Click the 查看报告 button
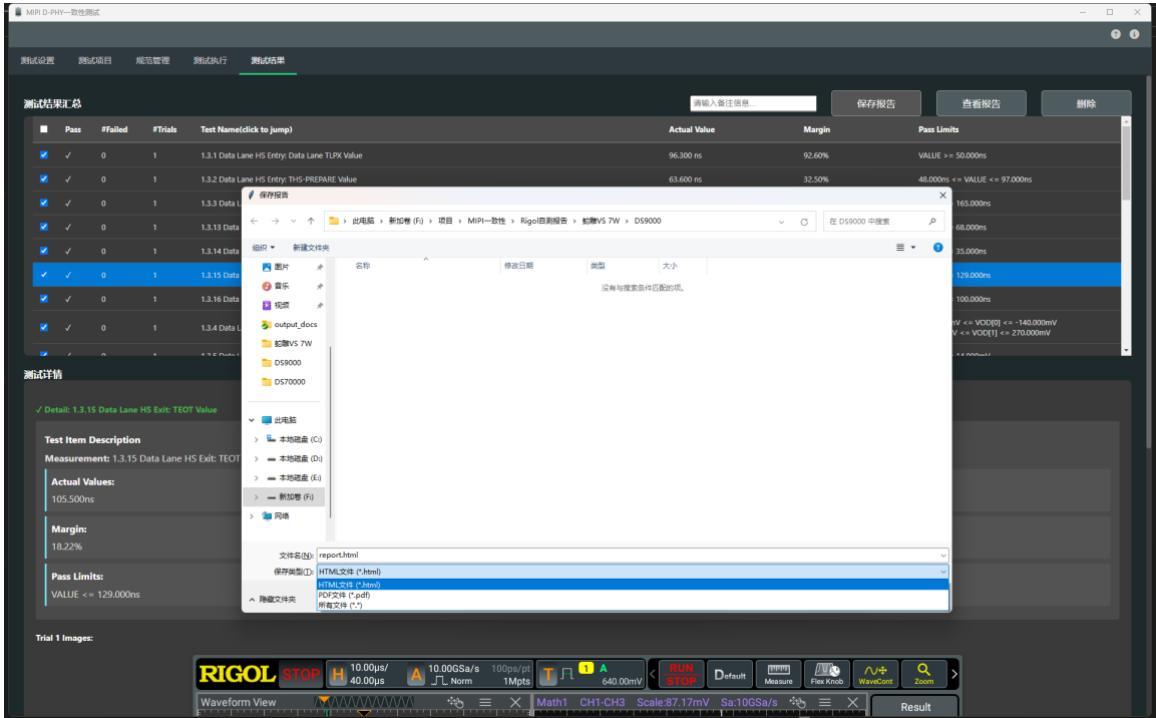The width and height of the screenshot is (1156, 718). (x=981, y=104)
